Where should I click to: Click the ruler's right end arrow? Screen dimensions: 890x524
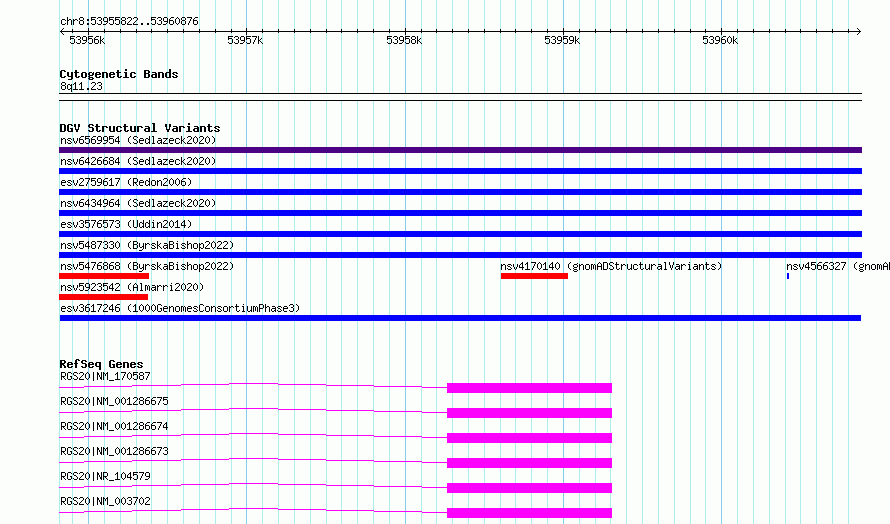click(859, 31)
